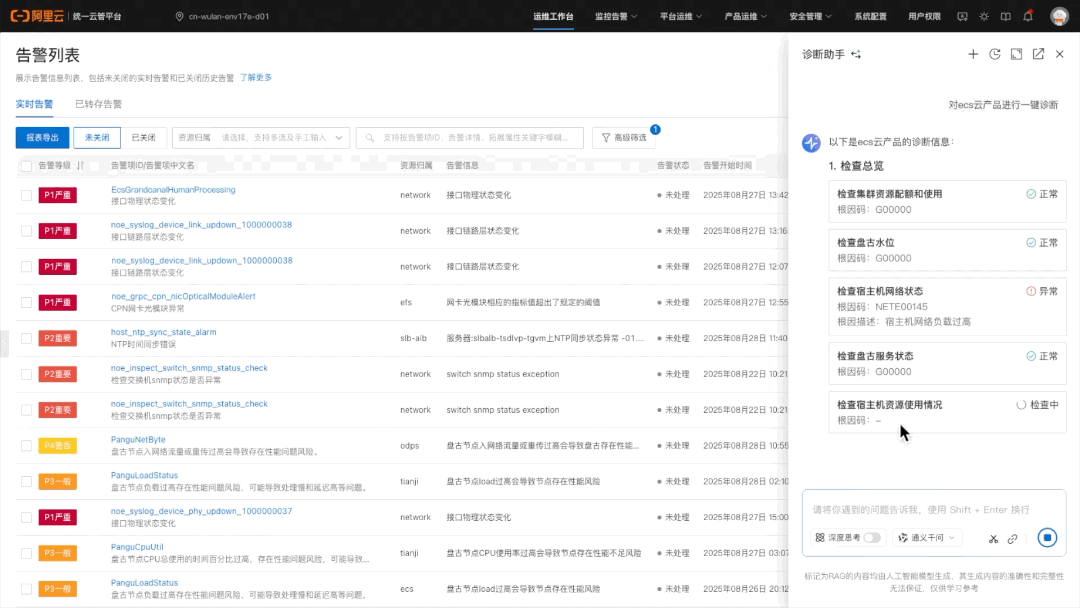The image size is (1080, 608).
Task: Open the 用户权限 menu
Action: coord(924,17)
